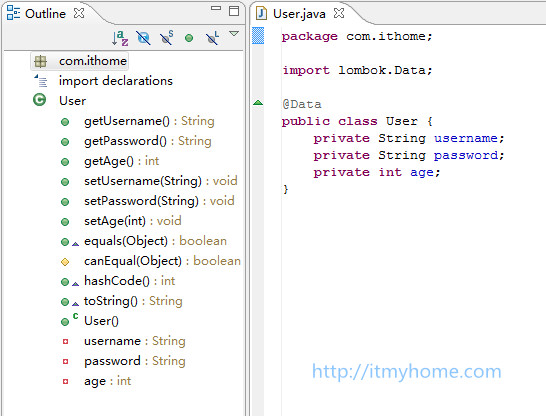Click 'username' field in editor code
546x416 pixels.
(466, 139)
